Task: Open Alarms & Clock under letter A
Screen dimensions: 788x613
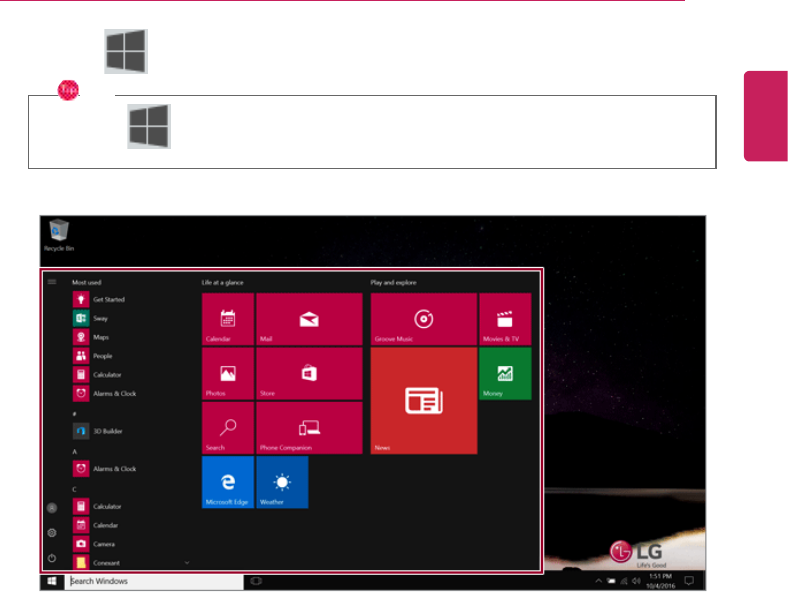Action: [x=105, y=469]
